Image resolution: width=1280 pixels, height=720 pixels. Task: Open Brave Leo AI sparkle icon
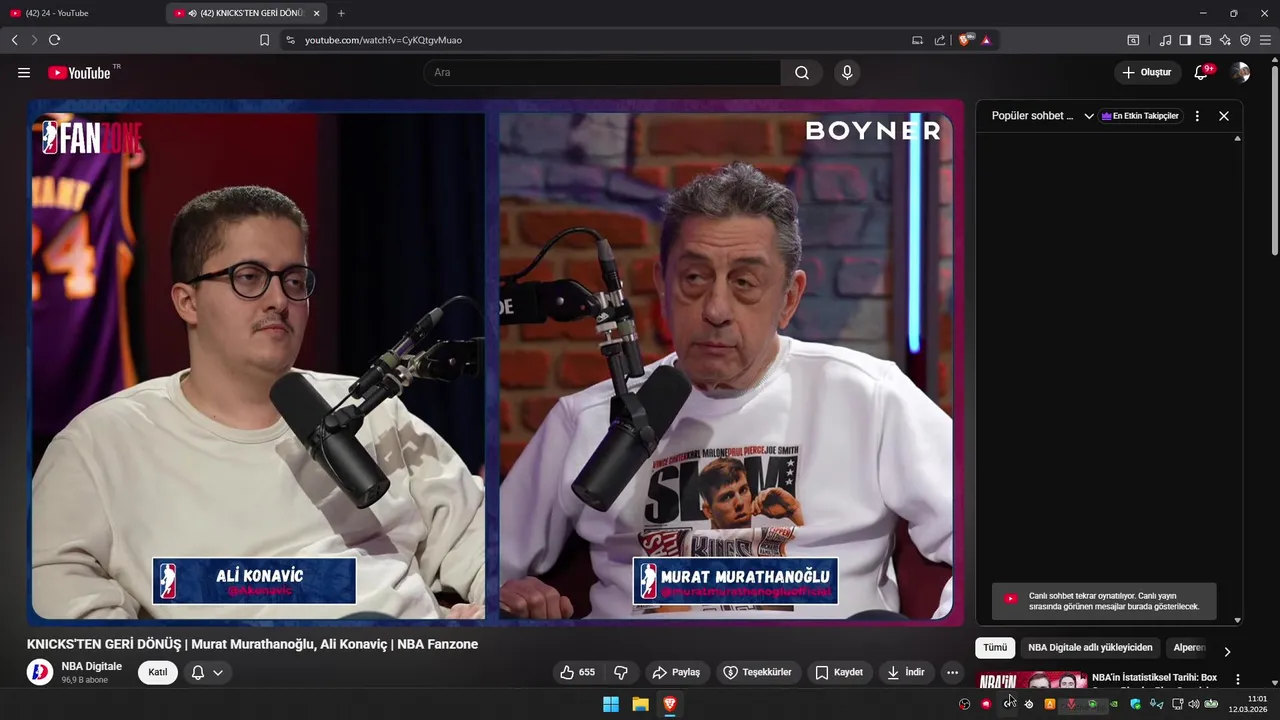point(1225,40)
